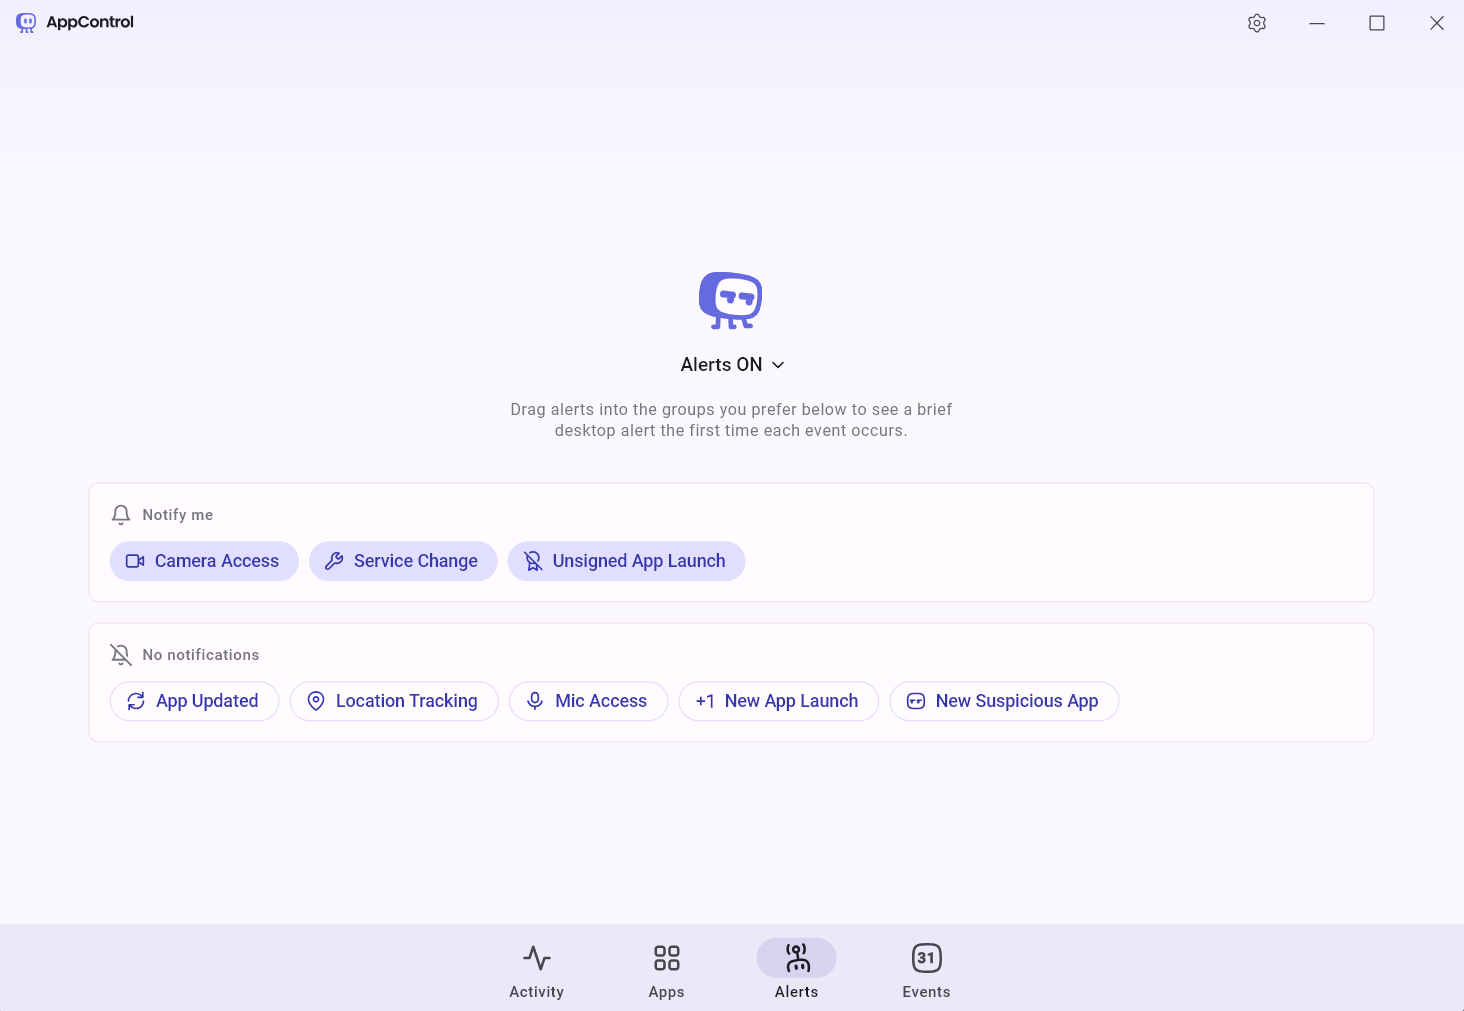Enable notifications for Mic Access
Image resolution: width=1464 pixels, height=1011 pixels.
click(588, 701)
